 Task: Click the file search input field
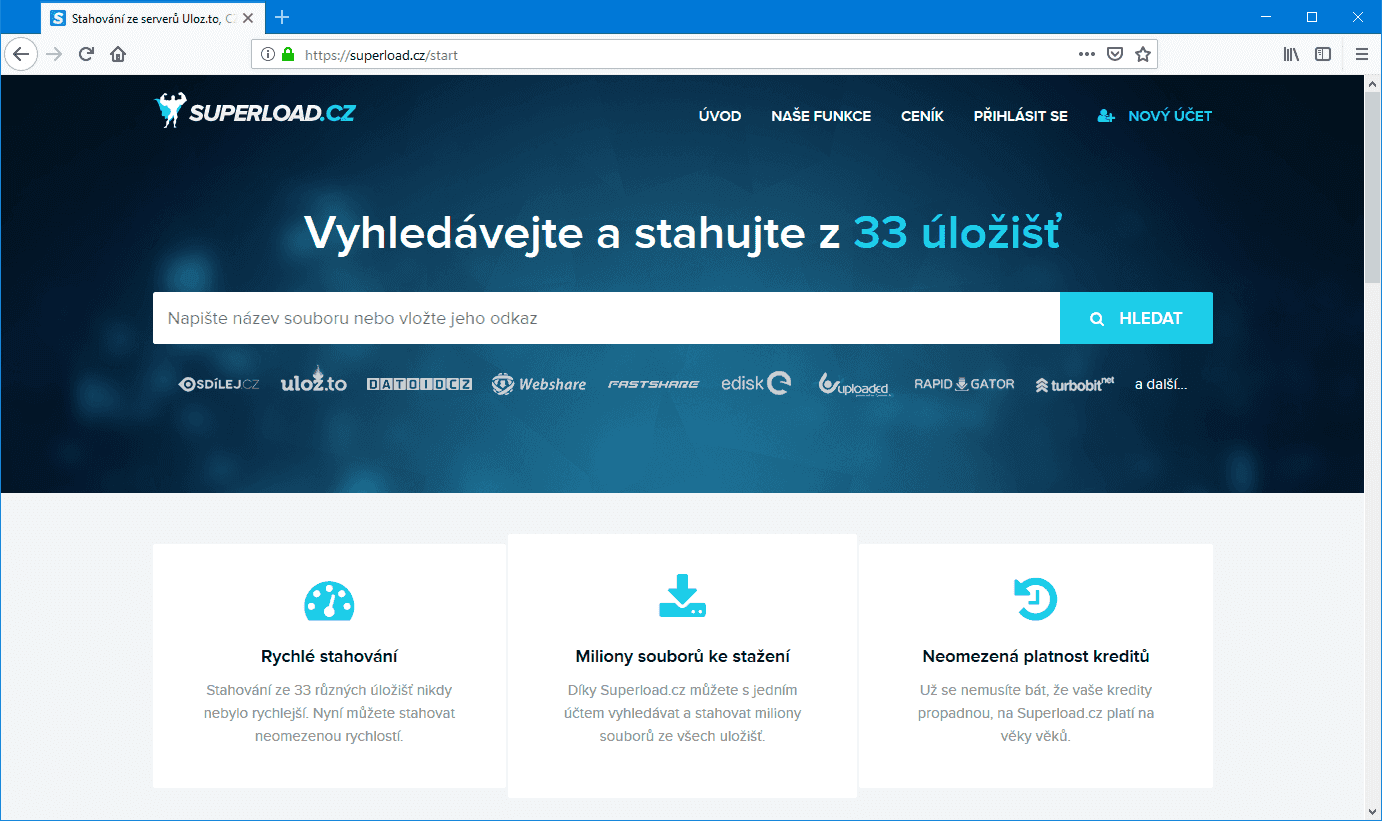click(x=600, y=317)
